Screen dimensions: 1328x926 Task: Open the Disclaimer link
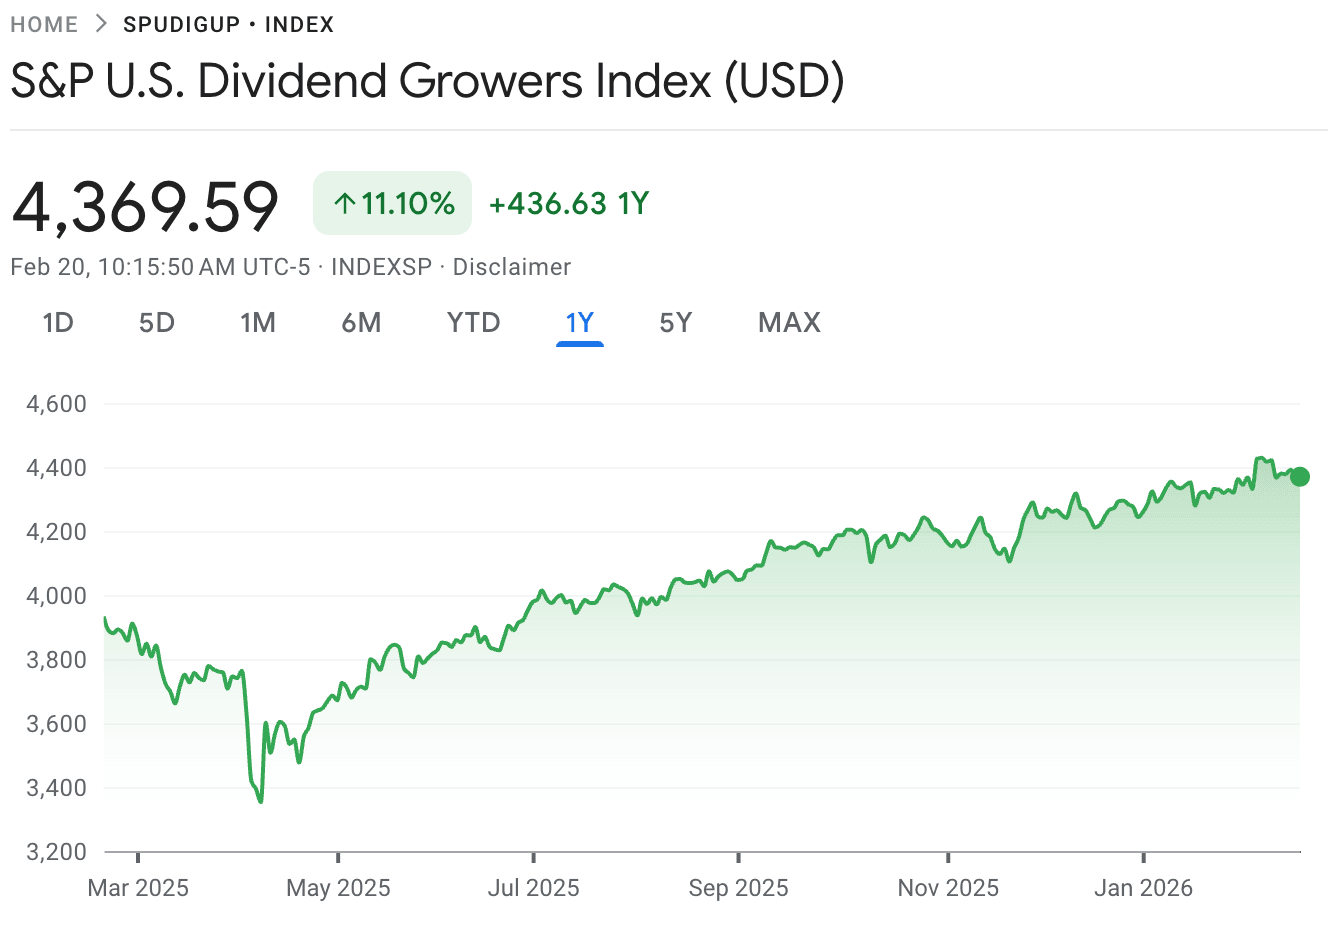coord(511,266)
